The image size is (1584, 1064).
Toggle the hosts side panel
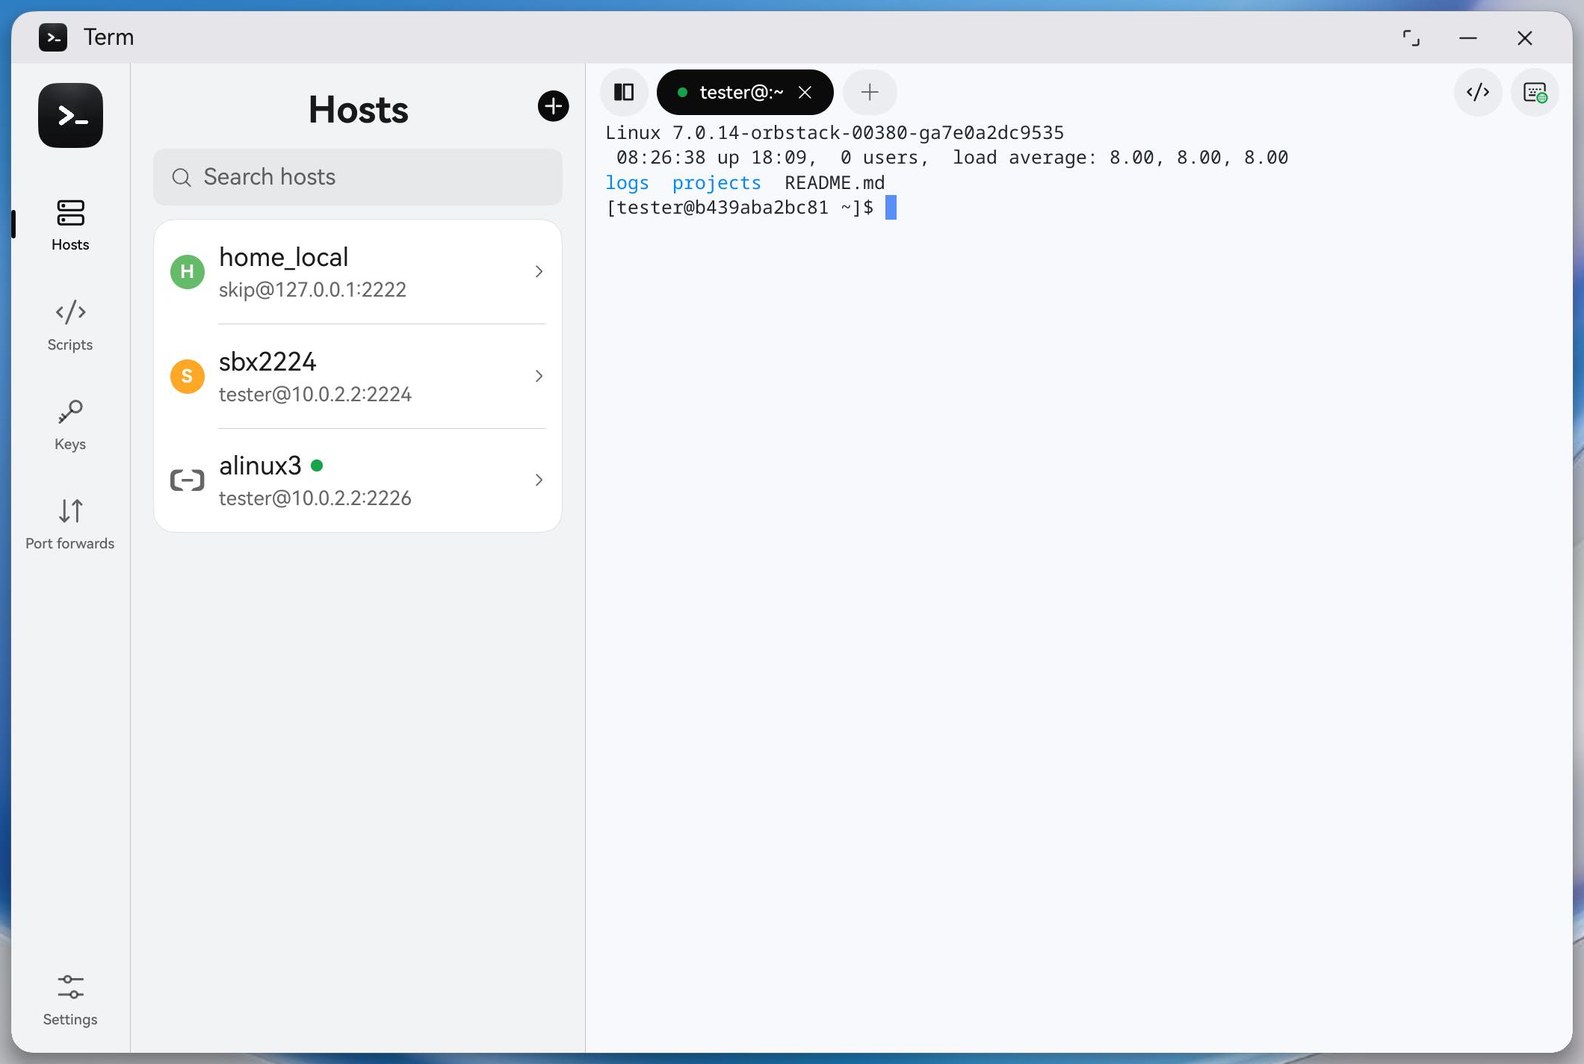click(x=624, y=92)
